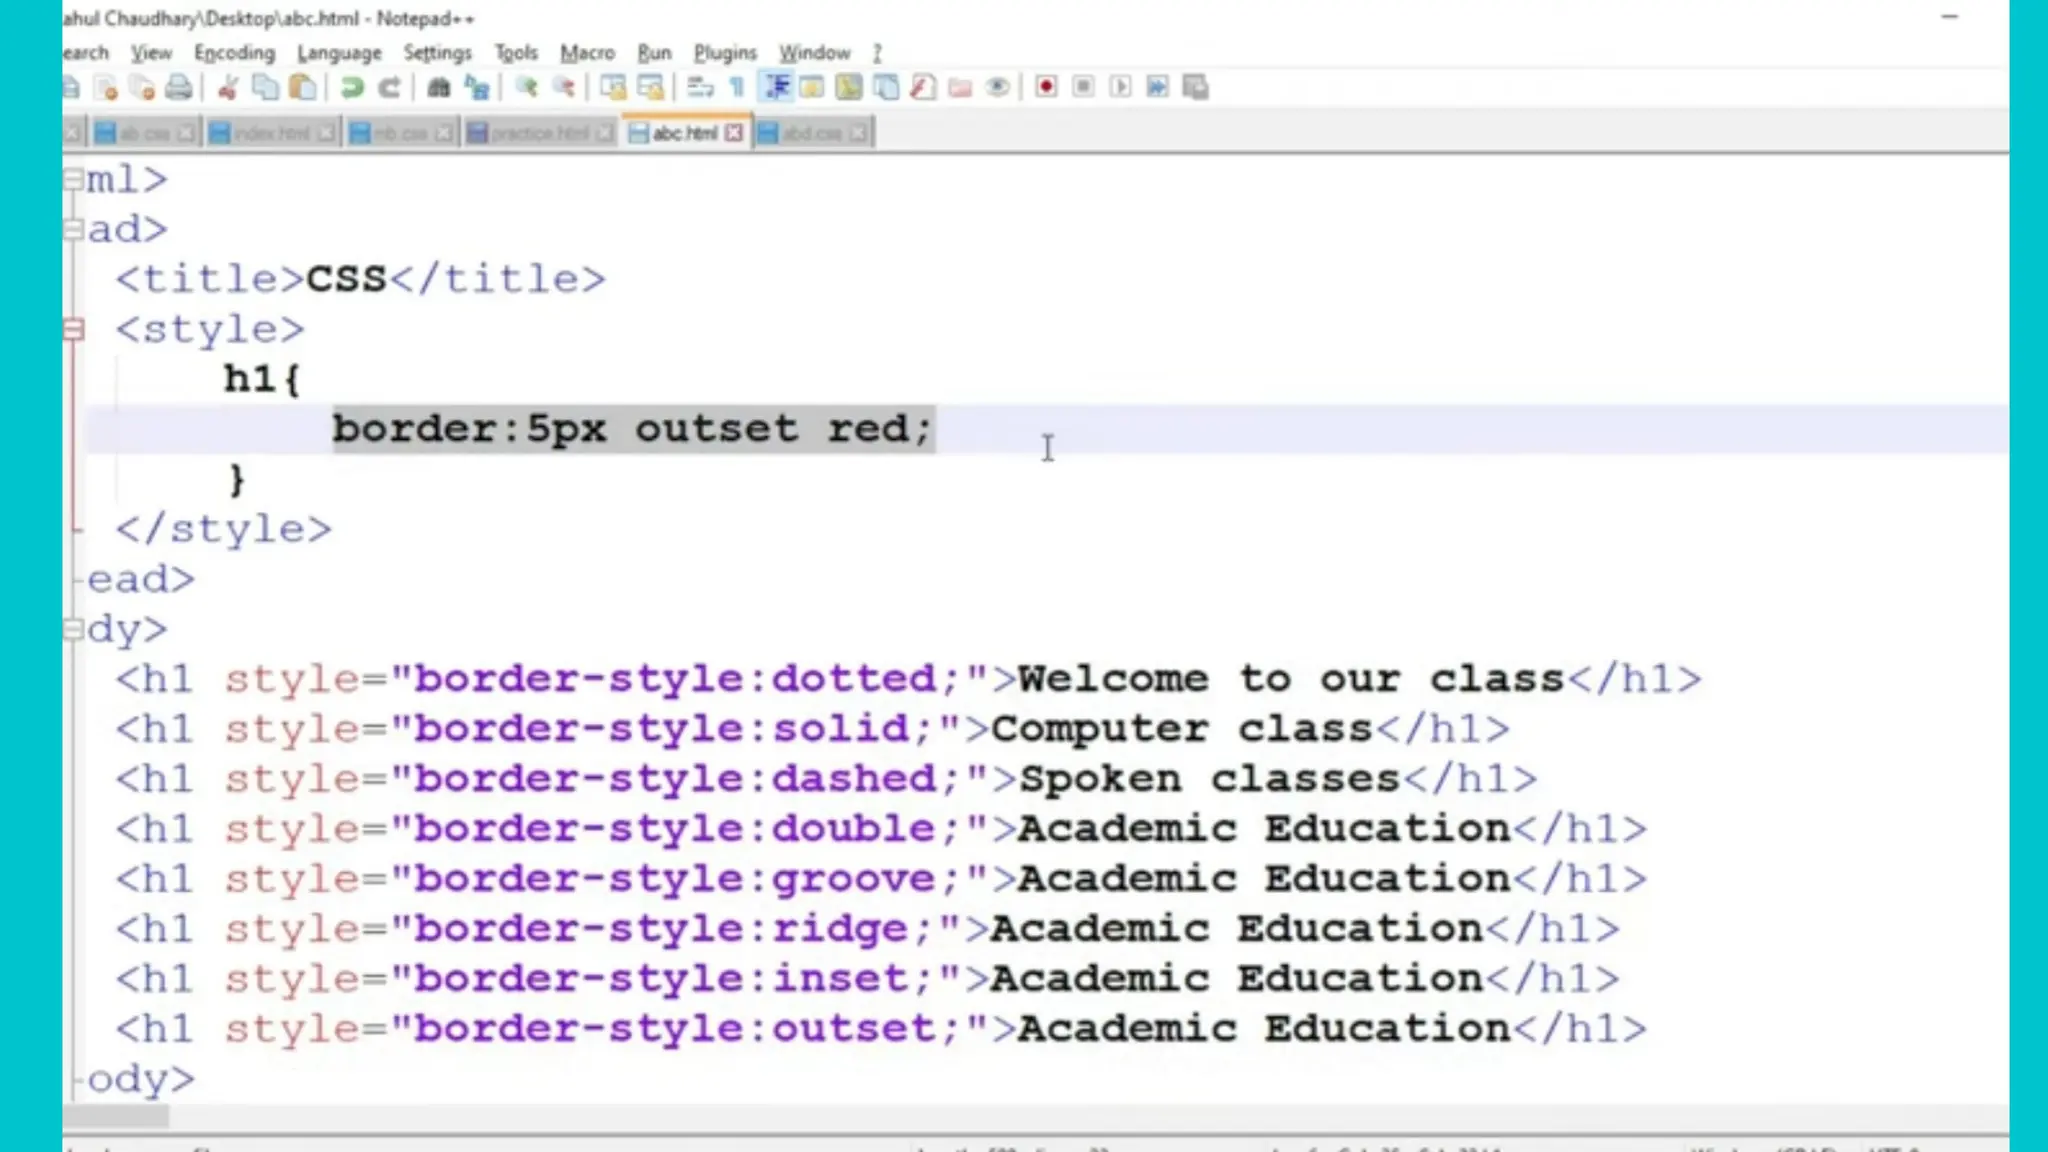2048x1152 pixels.
Task: Click the Zoom In toolbar icon
Action: point(526,88)
